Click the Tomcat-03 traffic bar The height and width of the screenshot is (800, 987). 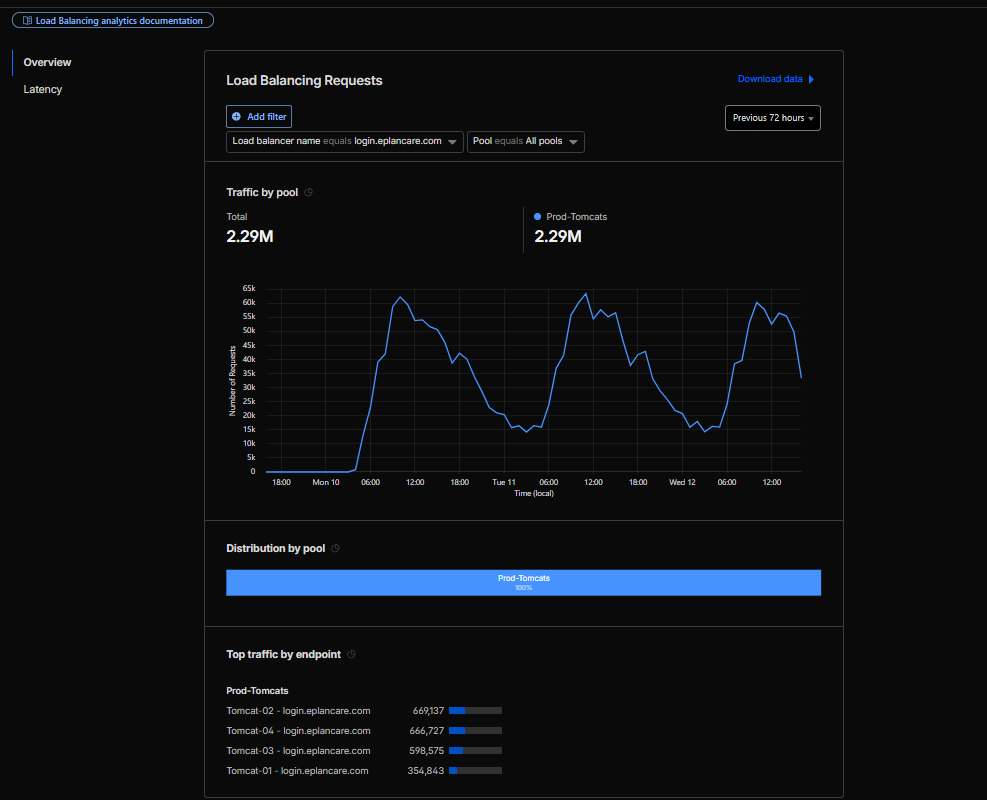(x=475, y=751)
